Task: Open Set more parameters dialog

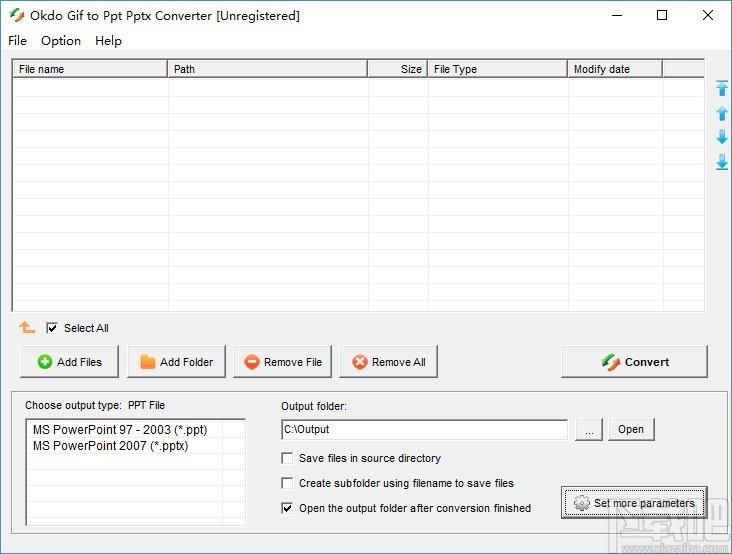Action: (x=634, y=503)
